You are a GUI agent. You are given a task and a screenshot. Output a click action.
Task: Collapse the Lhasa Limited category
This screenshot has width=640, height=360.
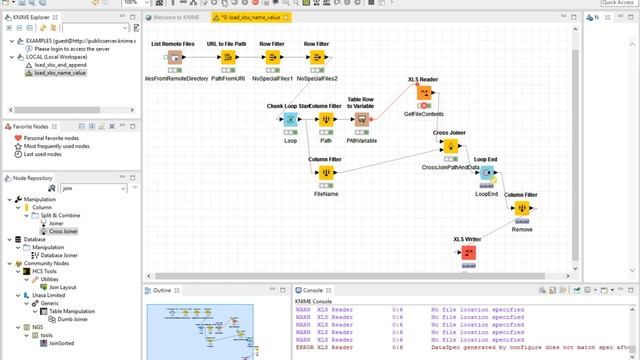(x=18, y=295)
